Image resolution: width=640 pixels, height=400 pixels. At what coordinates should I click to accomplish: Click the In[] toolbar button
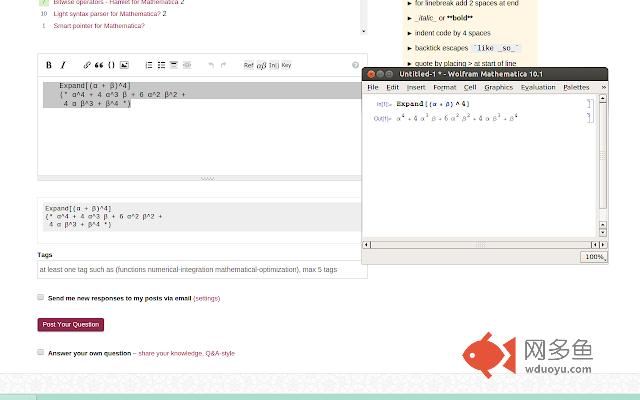(274, 65)
